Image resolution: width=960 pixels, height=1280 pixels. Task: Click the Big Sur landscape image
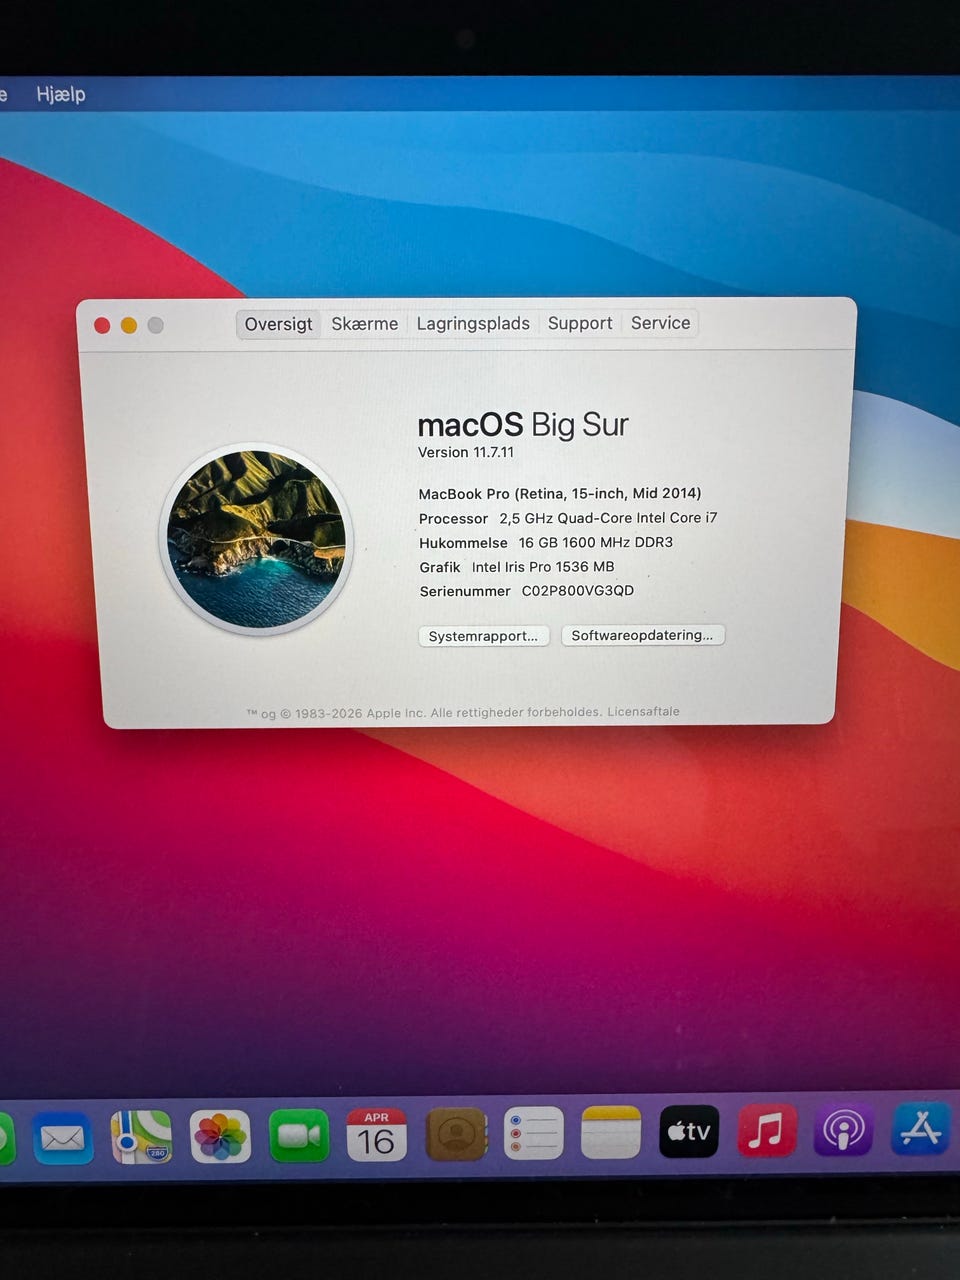click(x=256, y=539)
